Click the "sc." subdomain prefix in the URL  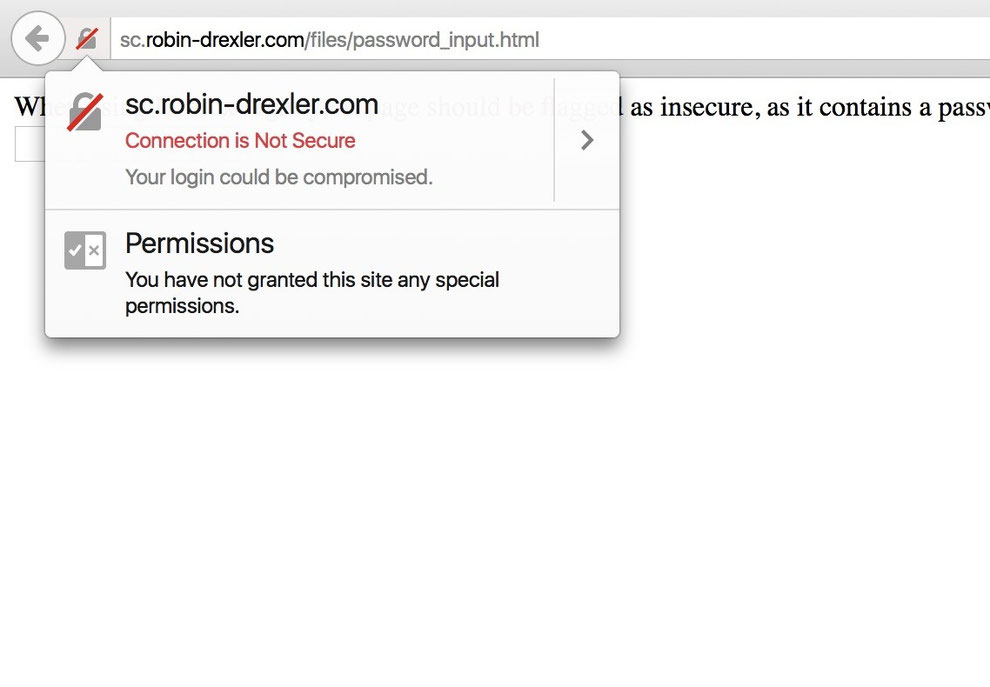tap(132, 41)
